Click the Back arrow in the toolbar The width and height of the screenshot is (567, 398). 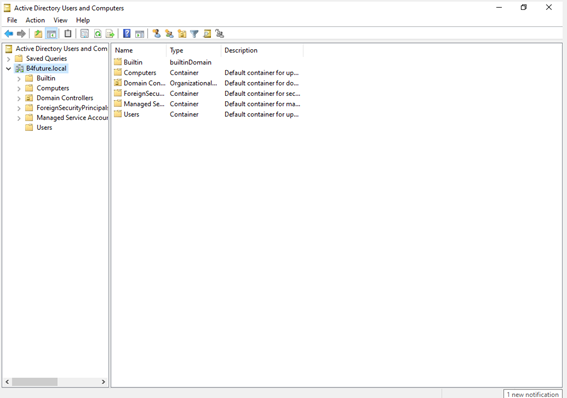pos(9,34)
